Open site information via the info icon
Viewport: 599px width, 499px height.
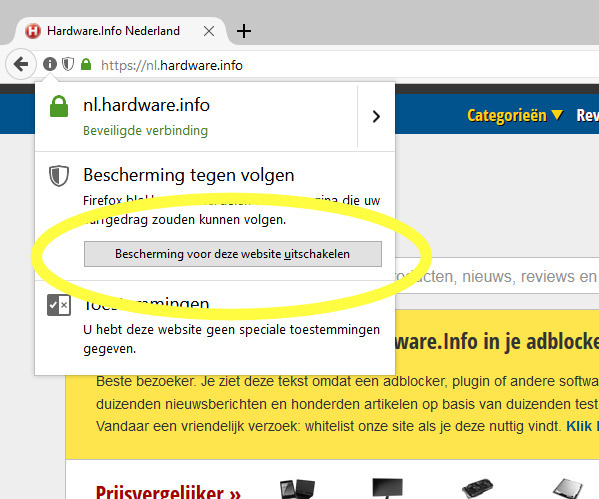(x=50, y=64)
